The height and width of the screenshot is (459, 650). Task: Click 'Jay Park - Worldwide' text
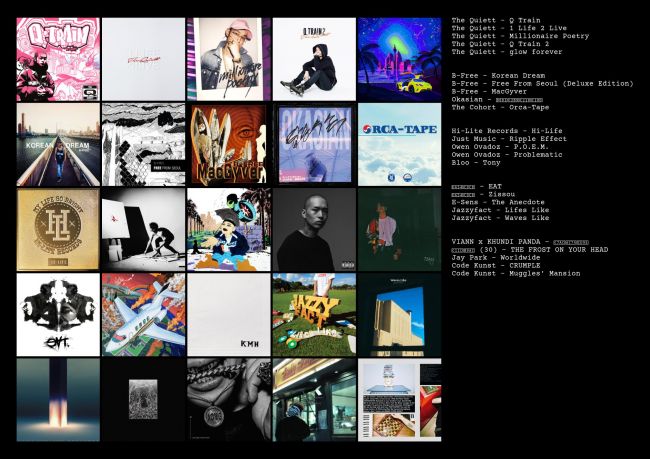point(496,257)
